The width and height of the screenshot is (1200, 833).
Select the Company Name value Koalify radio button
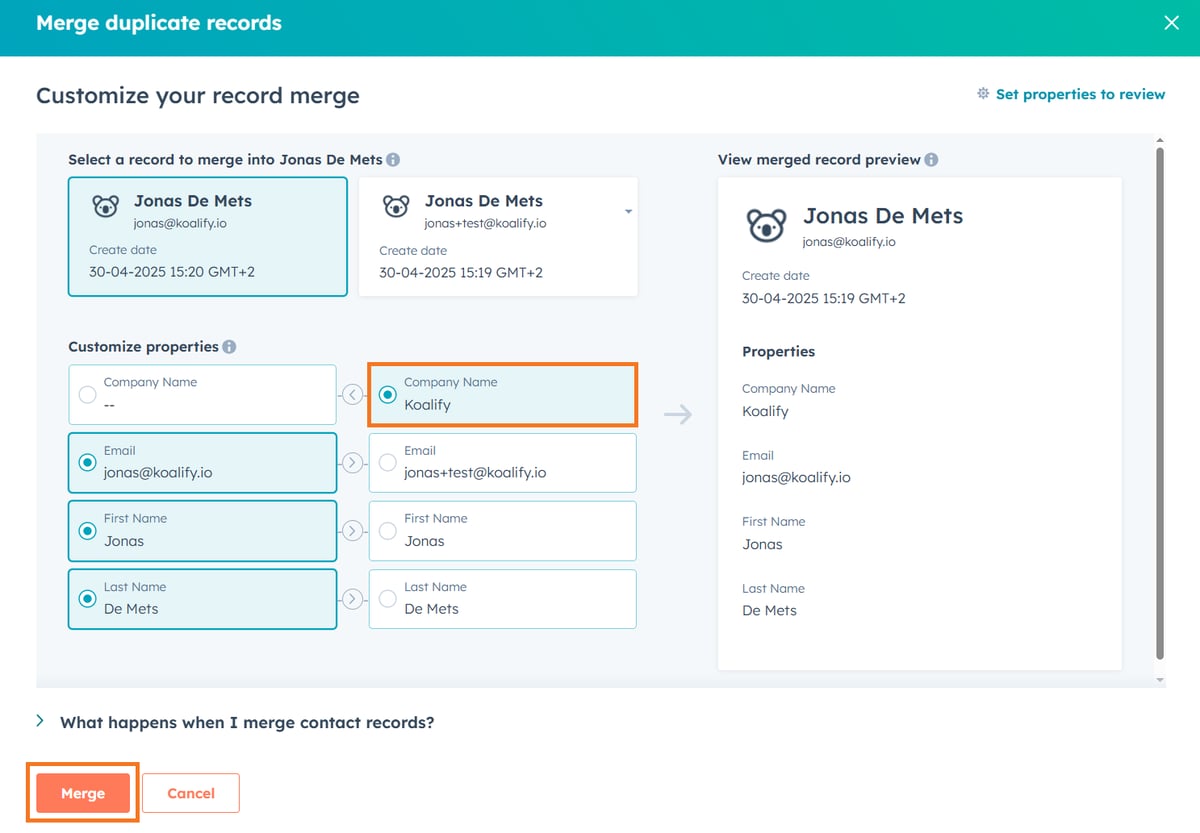(388, 395)
